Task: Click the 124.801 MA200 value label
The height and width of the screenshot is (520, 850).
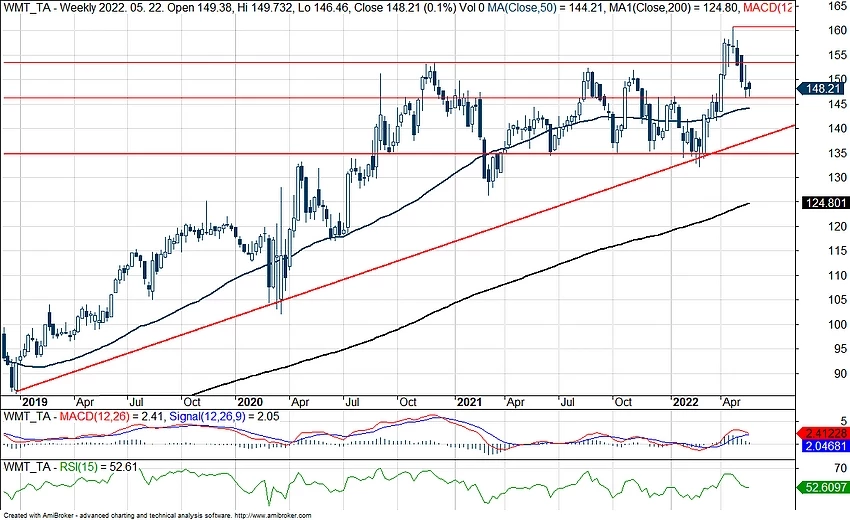Action: click(825, 203)
